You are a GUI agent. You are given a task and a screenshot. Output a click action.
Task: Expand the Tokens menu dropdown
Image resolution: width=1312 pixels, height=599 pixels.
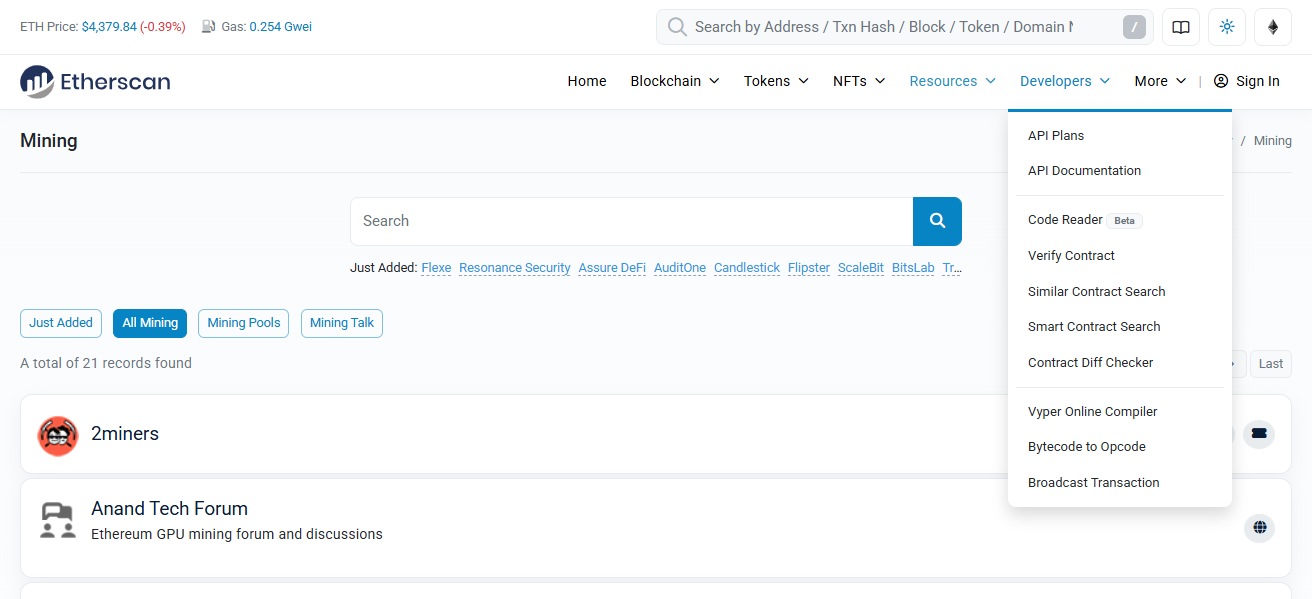(776, 81)
